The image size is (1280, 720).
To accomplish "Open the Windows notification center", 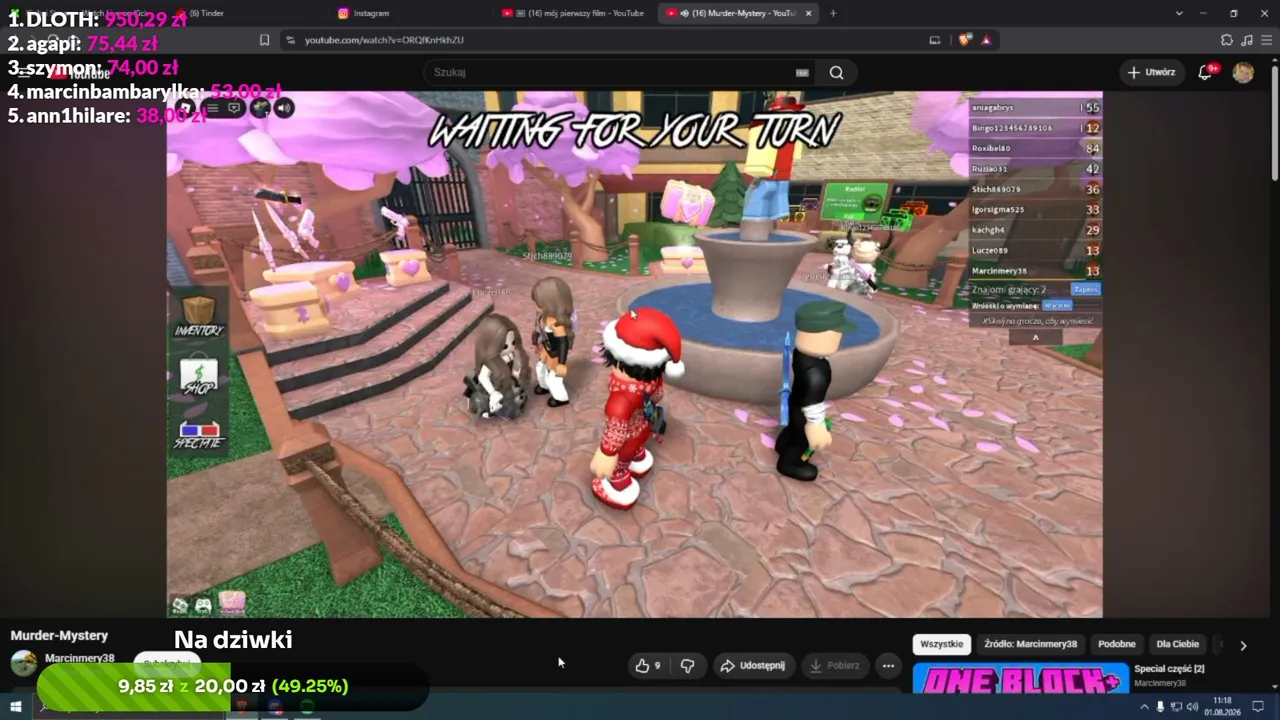I will 1259,707.
